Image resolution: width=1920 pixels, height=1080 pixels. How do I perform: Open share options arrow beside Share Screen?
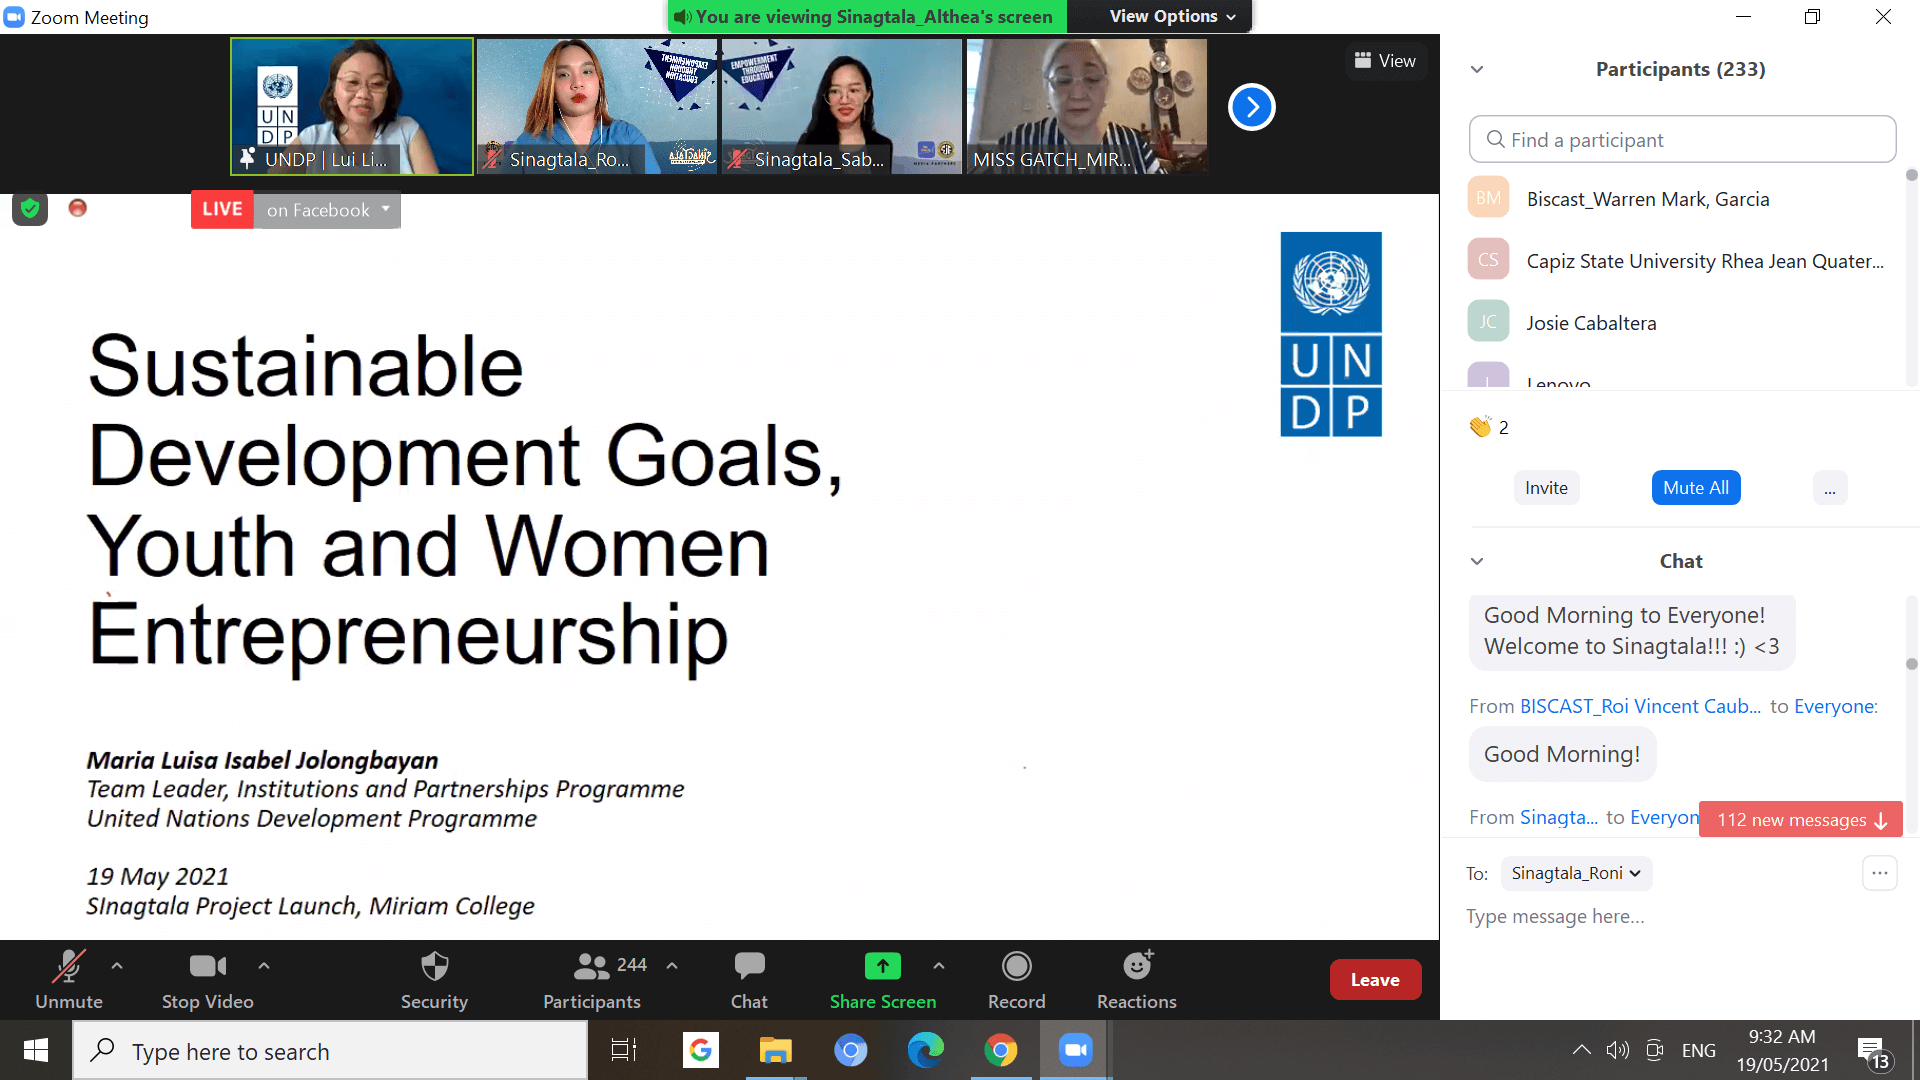pos(938,966)
